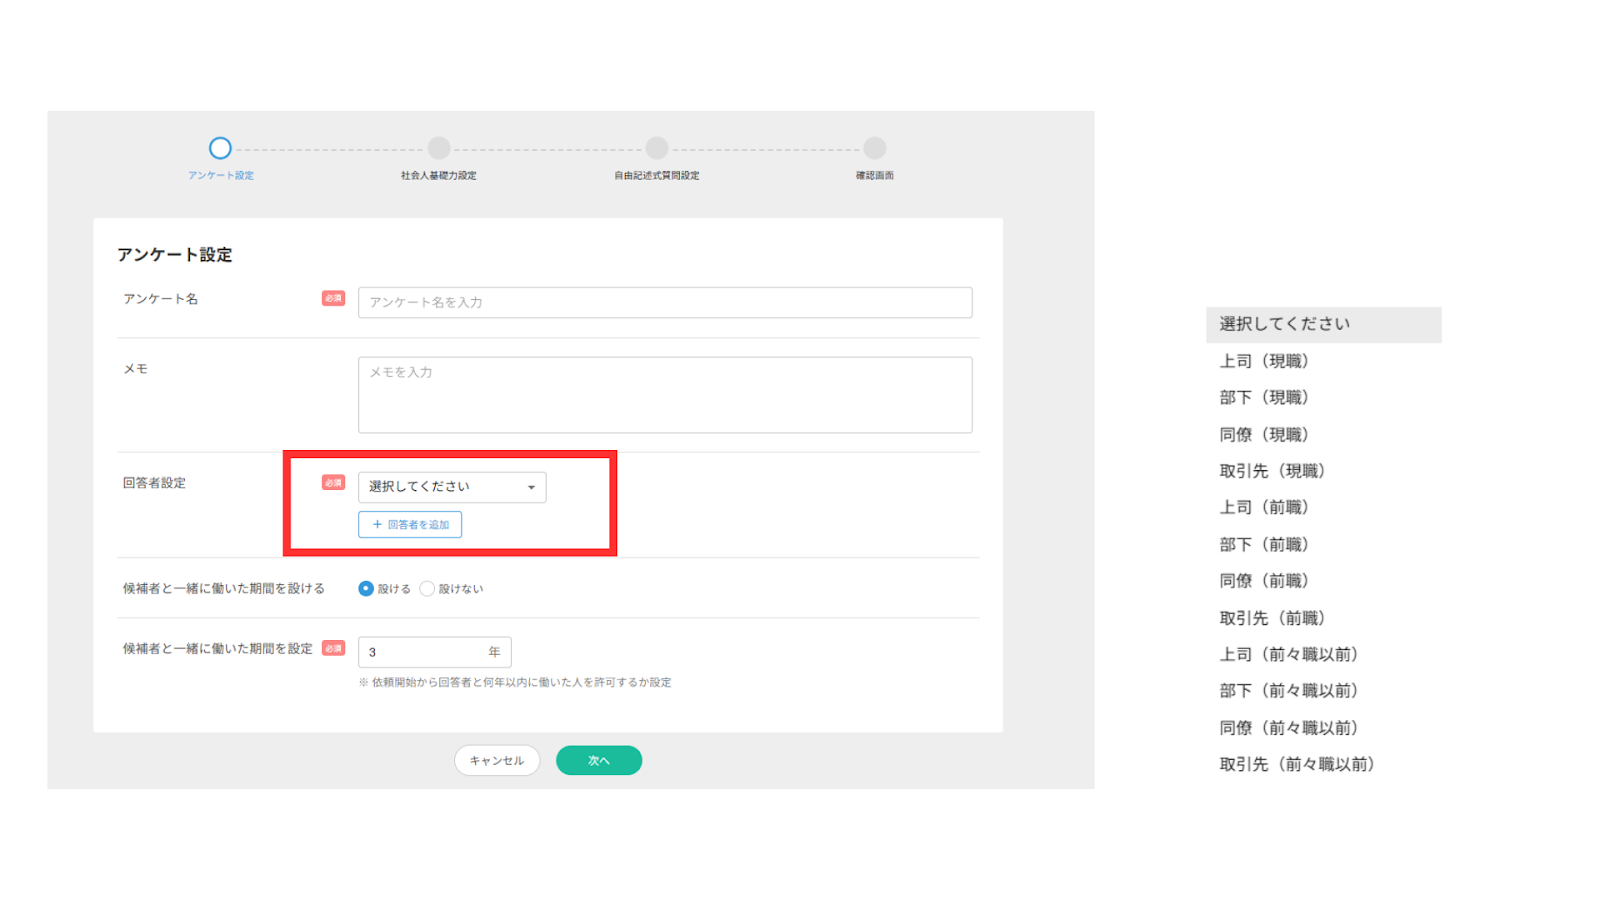Click the アンケート設定 step circle
Image resolution: width=1600 pixels, height=900 pixels.
(x=220, y=149)
